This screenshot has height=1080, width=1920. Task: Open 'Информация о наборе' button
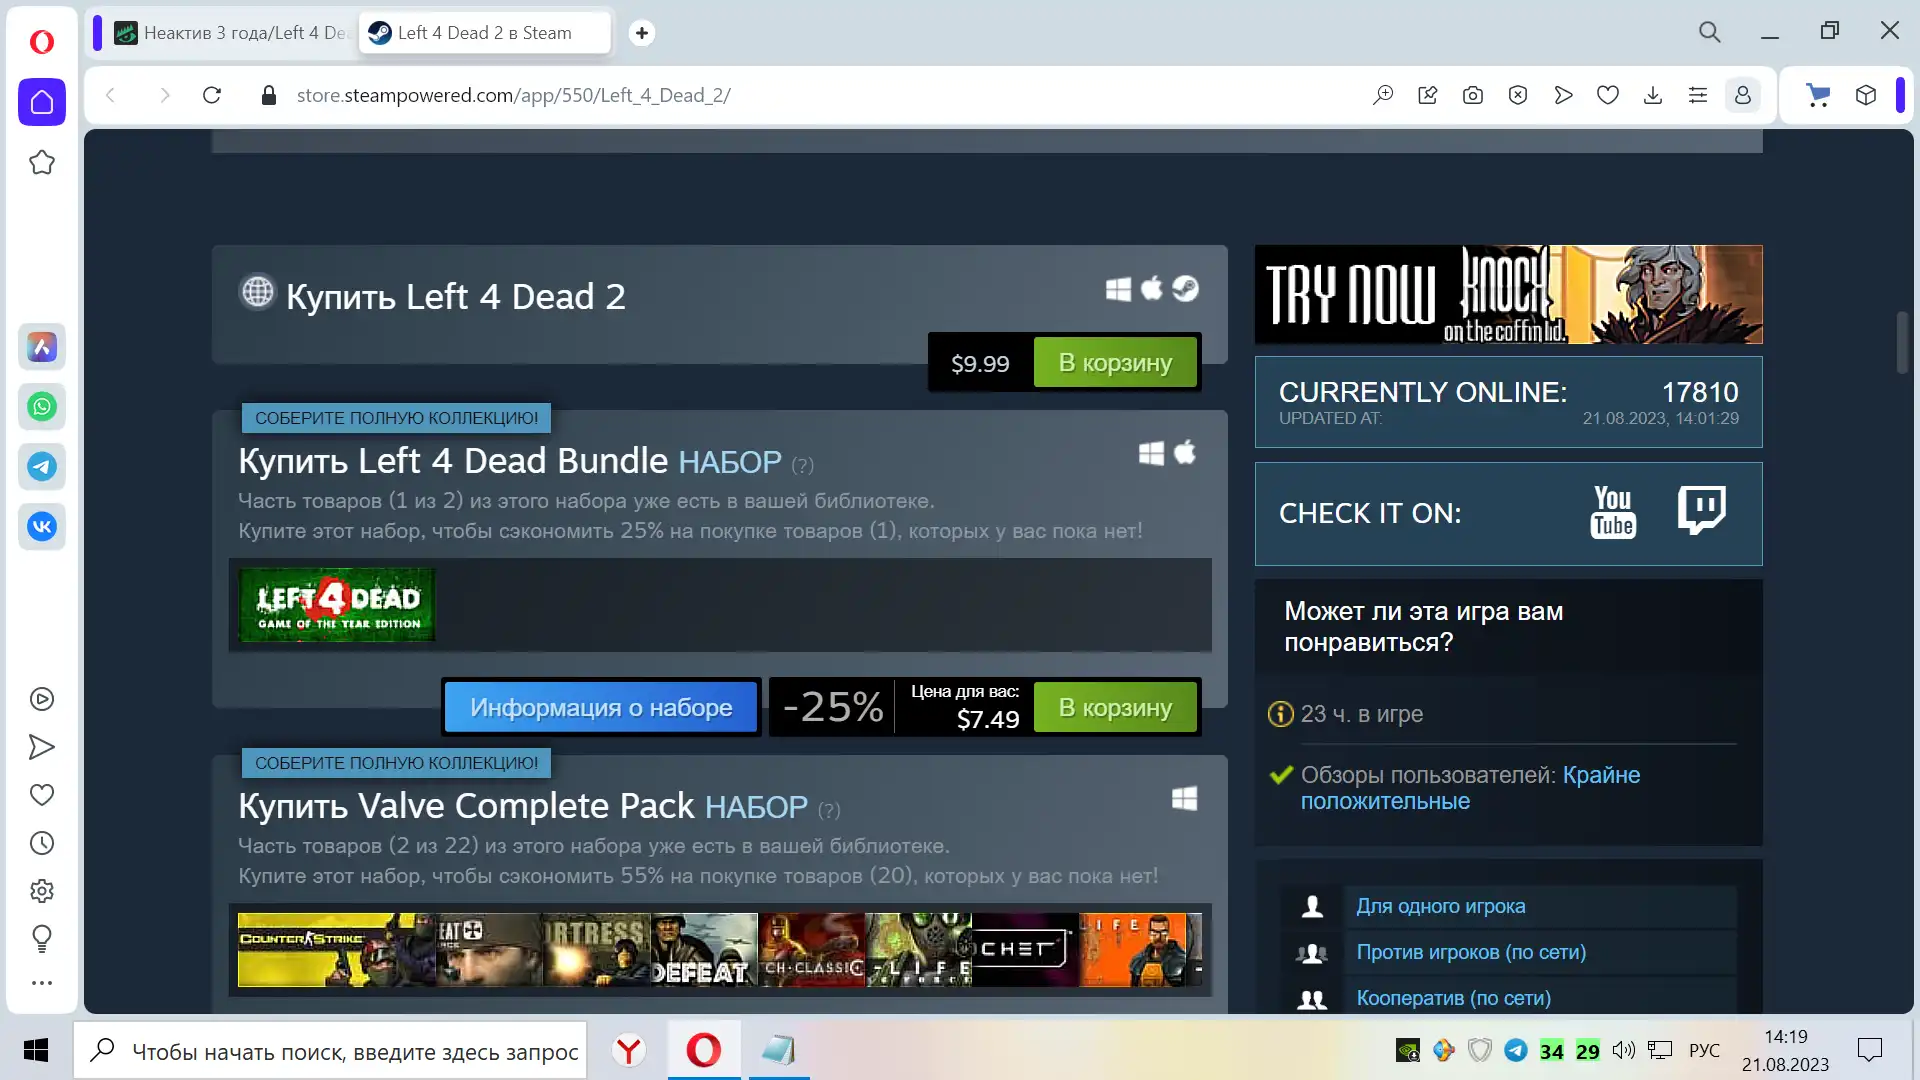tap(601, 708)
